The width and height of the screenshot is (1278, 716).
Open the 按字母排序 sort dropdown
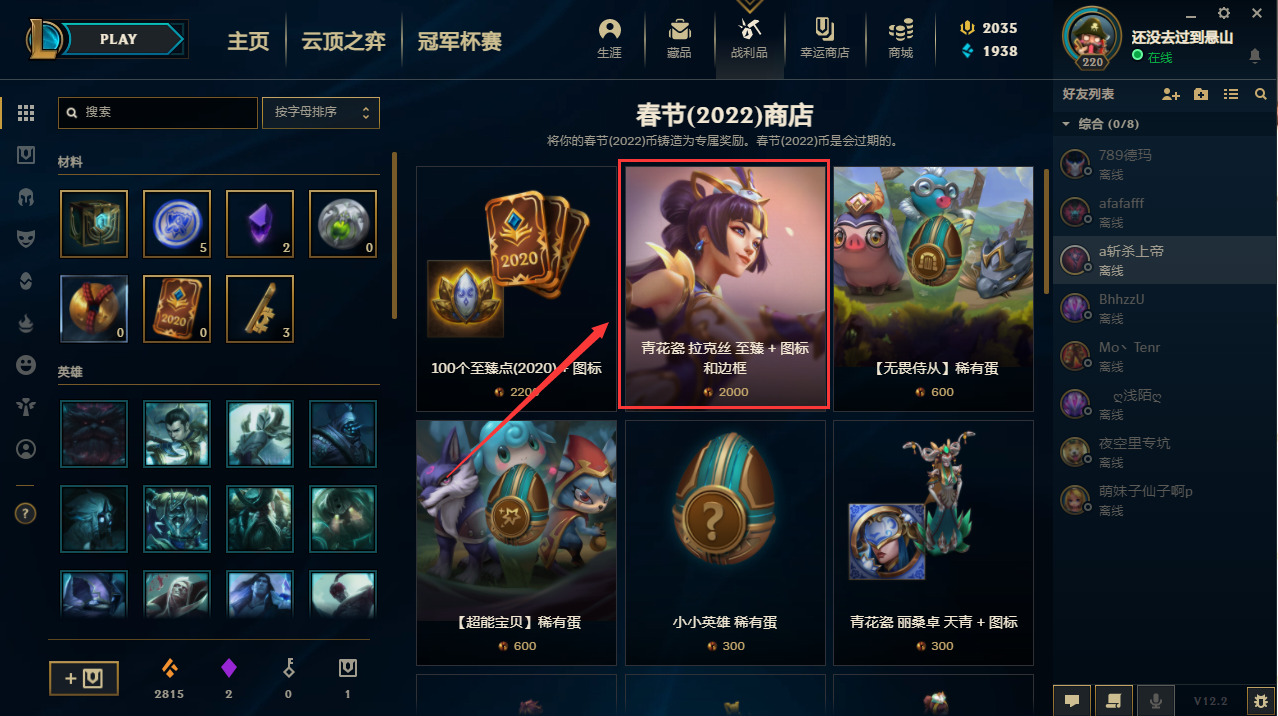pos(321,112)
